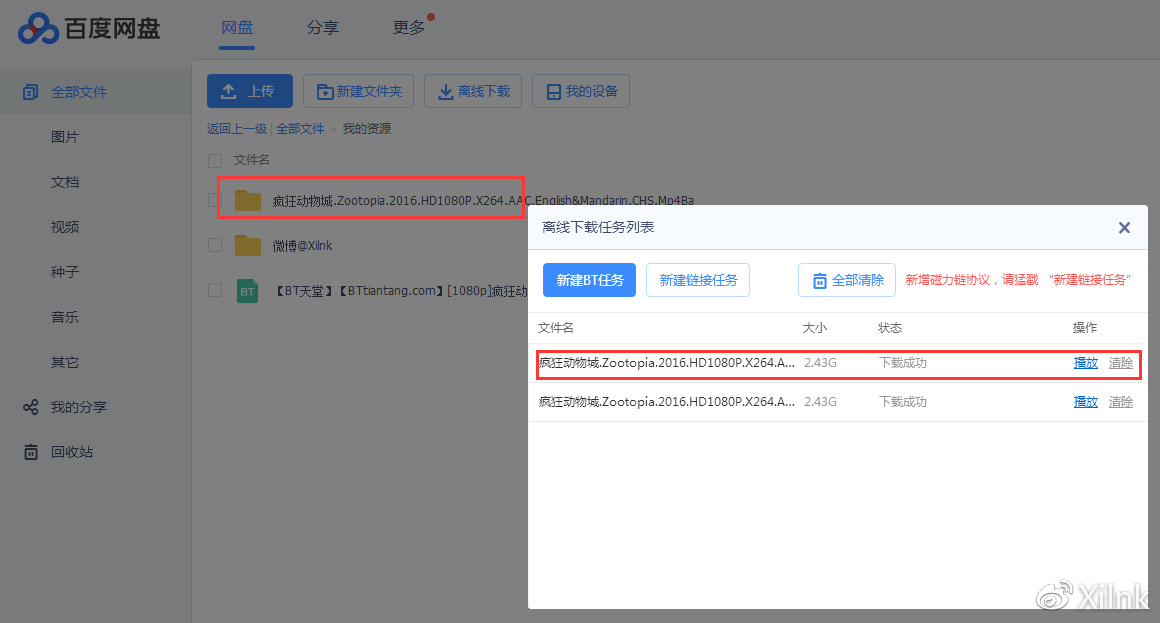
Task: Click 播放 for the first download task
Action: coord(1085,363)
